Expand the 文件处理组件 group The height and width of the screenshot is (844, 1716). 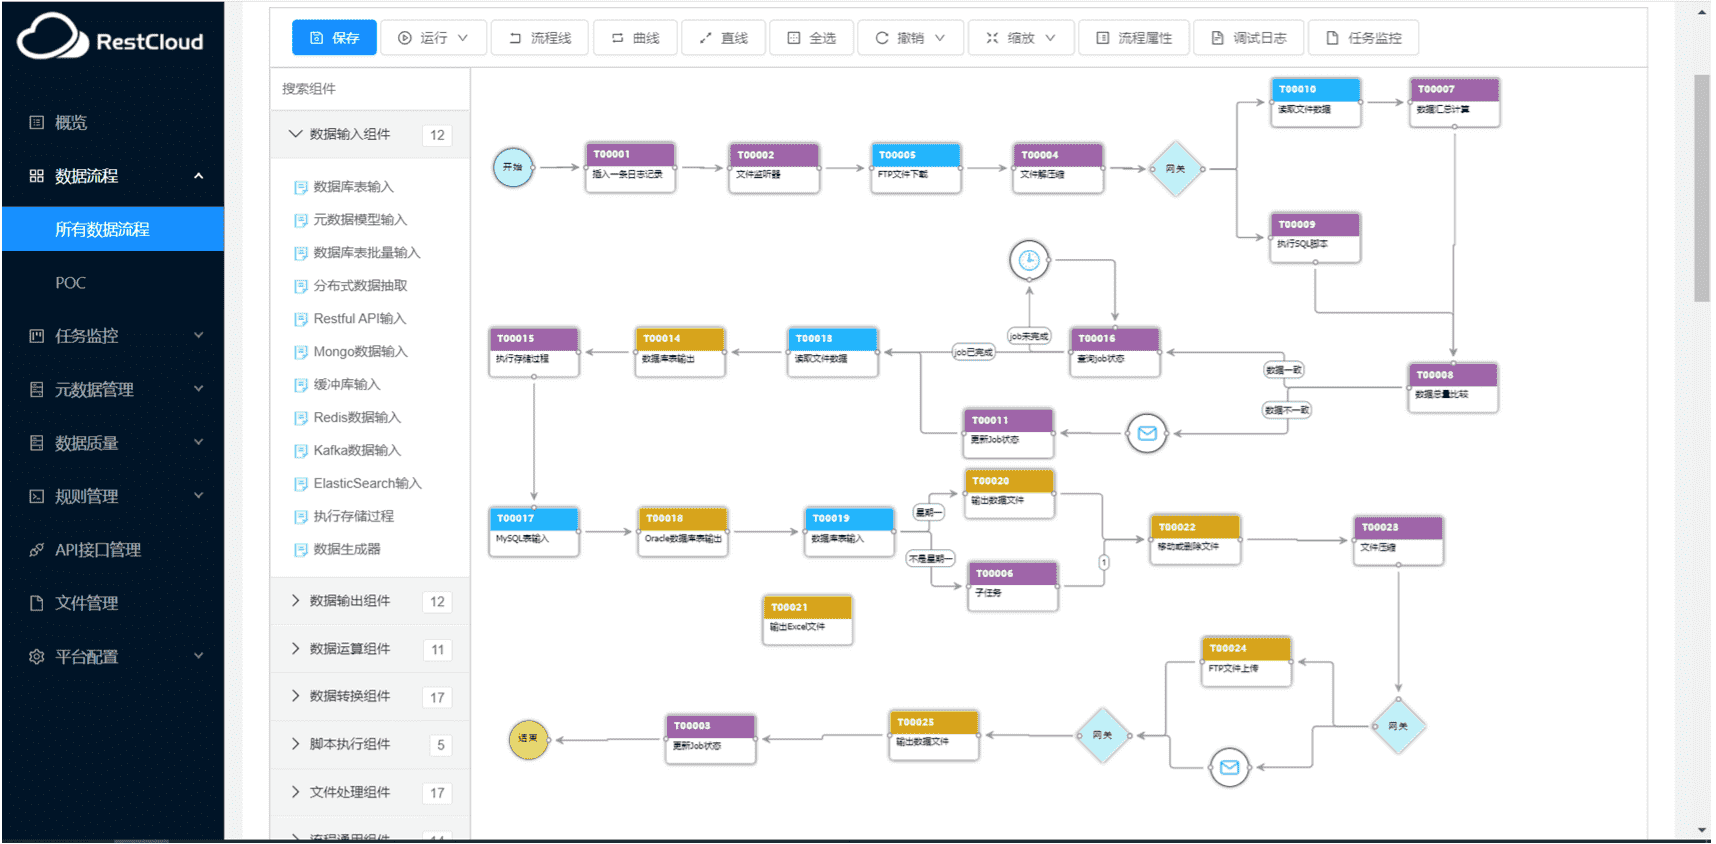click(370, 793)
